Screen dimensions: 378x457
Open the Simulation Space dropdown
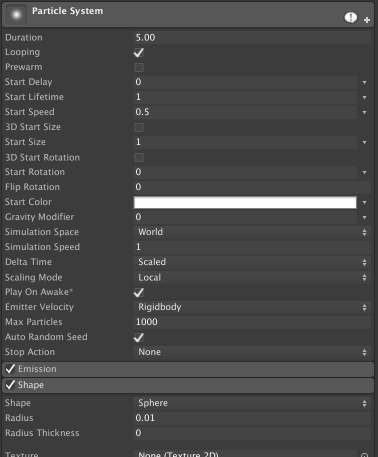tap(252, 232)
